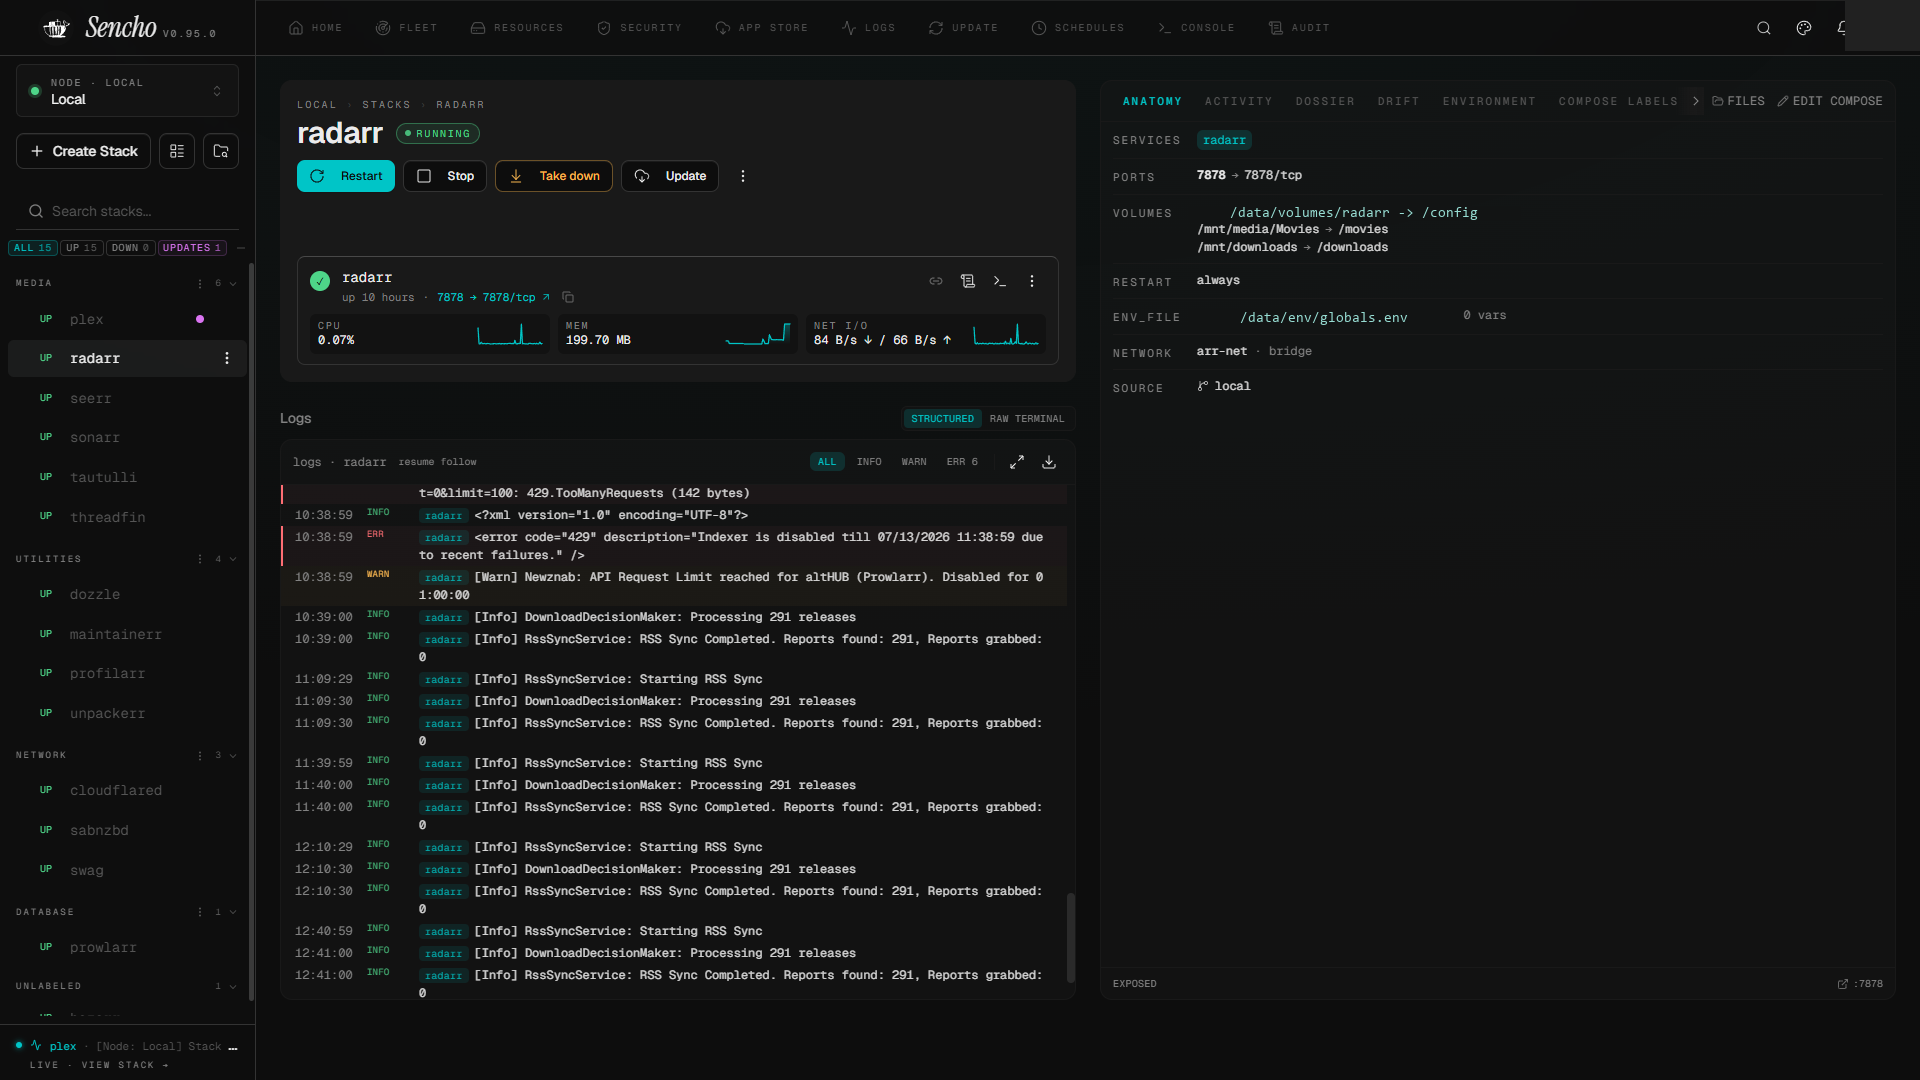Open the list layout icon beside Create Stack
Screen dimensions: 1920x1080
point(177,151)
